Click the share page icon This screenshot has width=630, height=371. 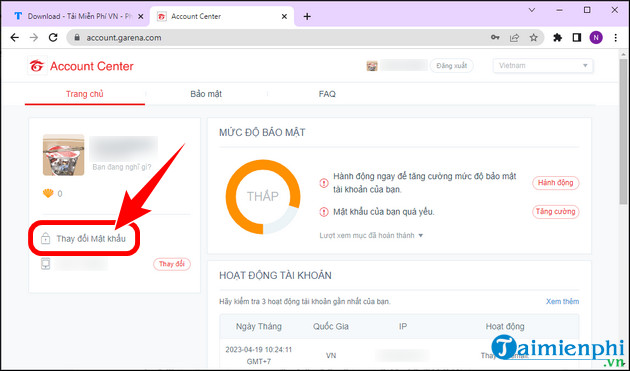(x=514, y=38)
